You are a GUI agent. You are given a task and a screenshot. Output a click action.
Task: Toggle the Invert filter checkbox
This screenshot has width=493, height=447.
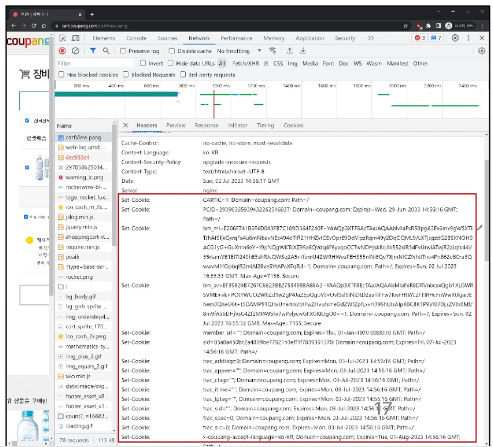coord(143,63)
